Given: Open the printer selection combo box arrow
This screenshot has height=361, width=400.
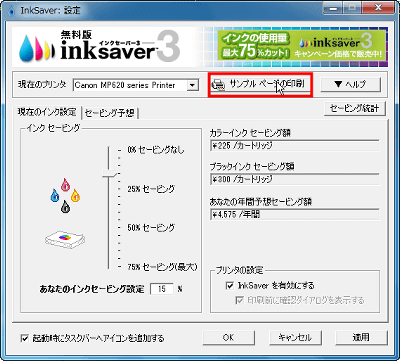Looking at the screenshot, I should tap(192, 85).
